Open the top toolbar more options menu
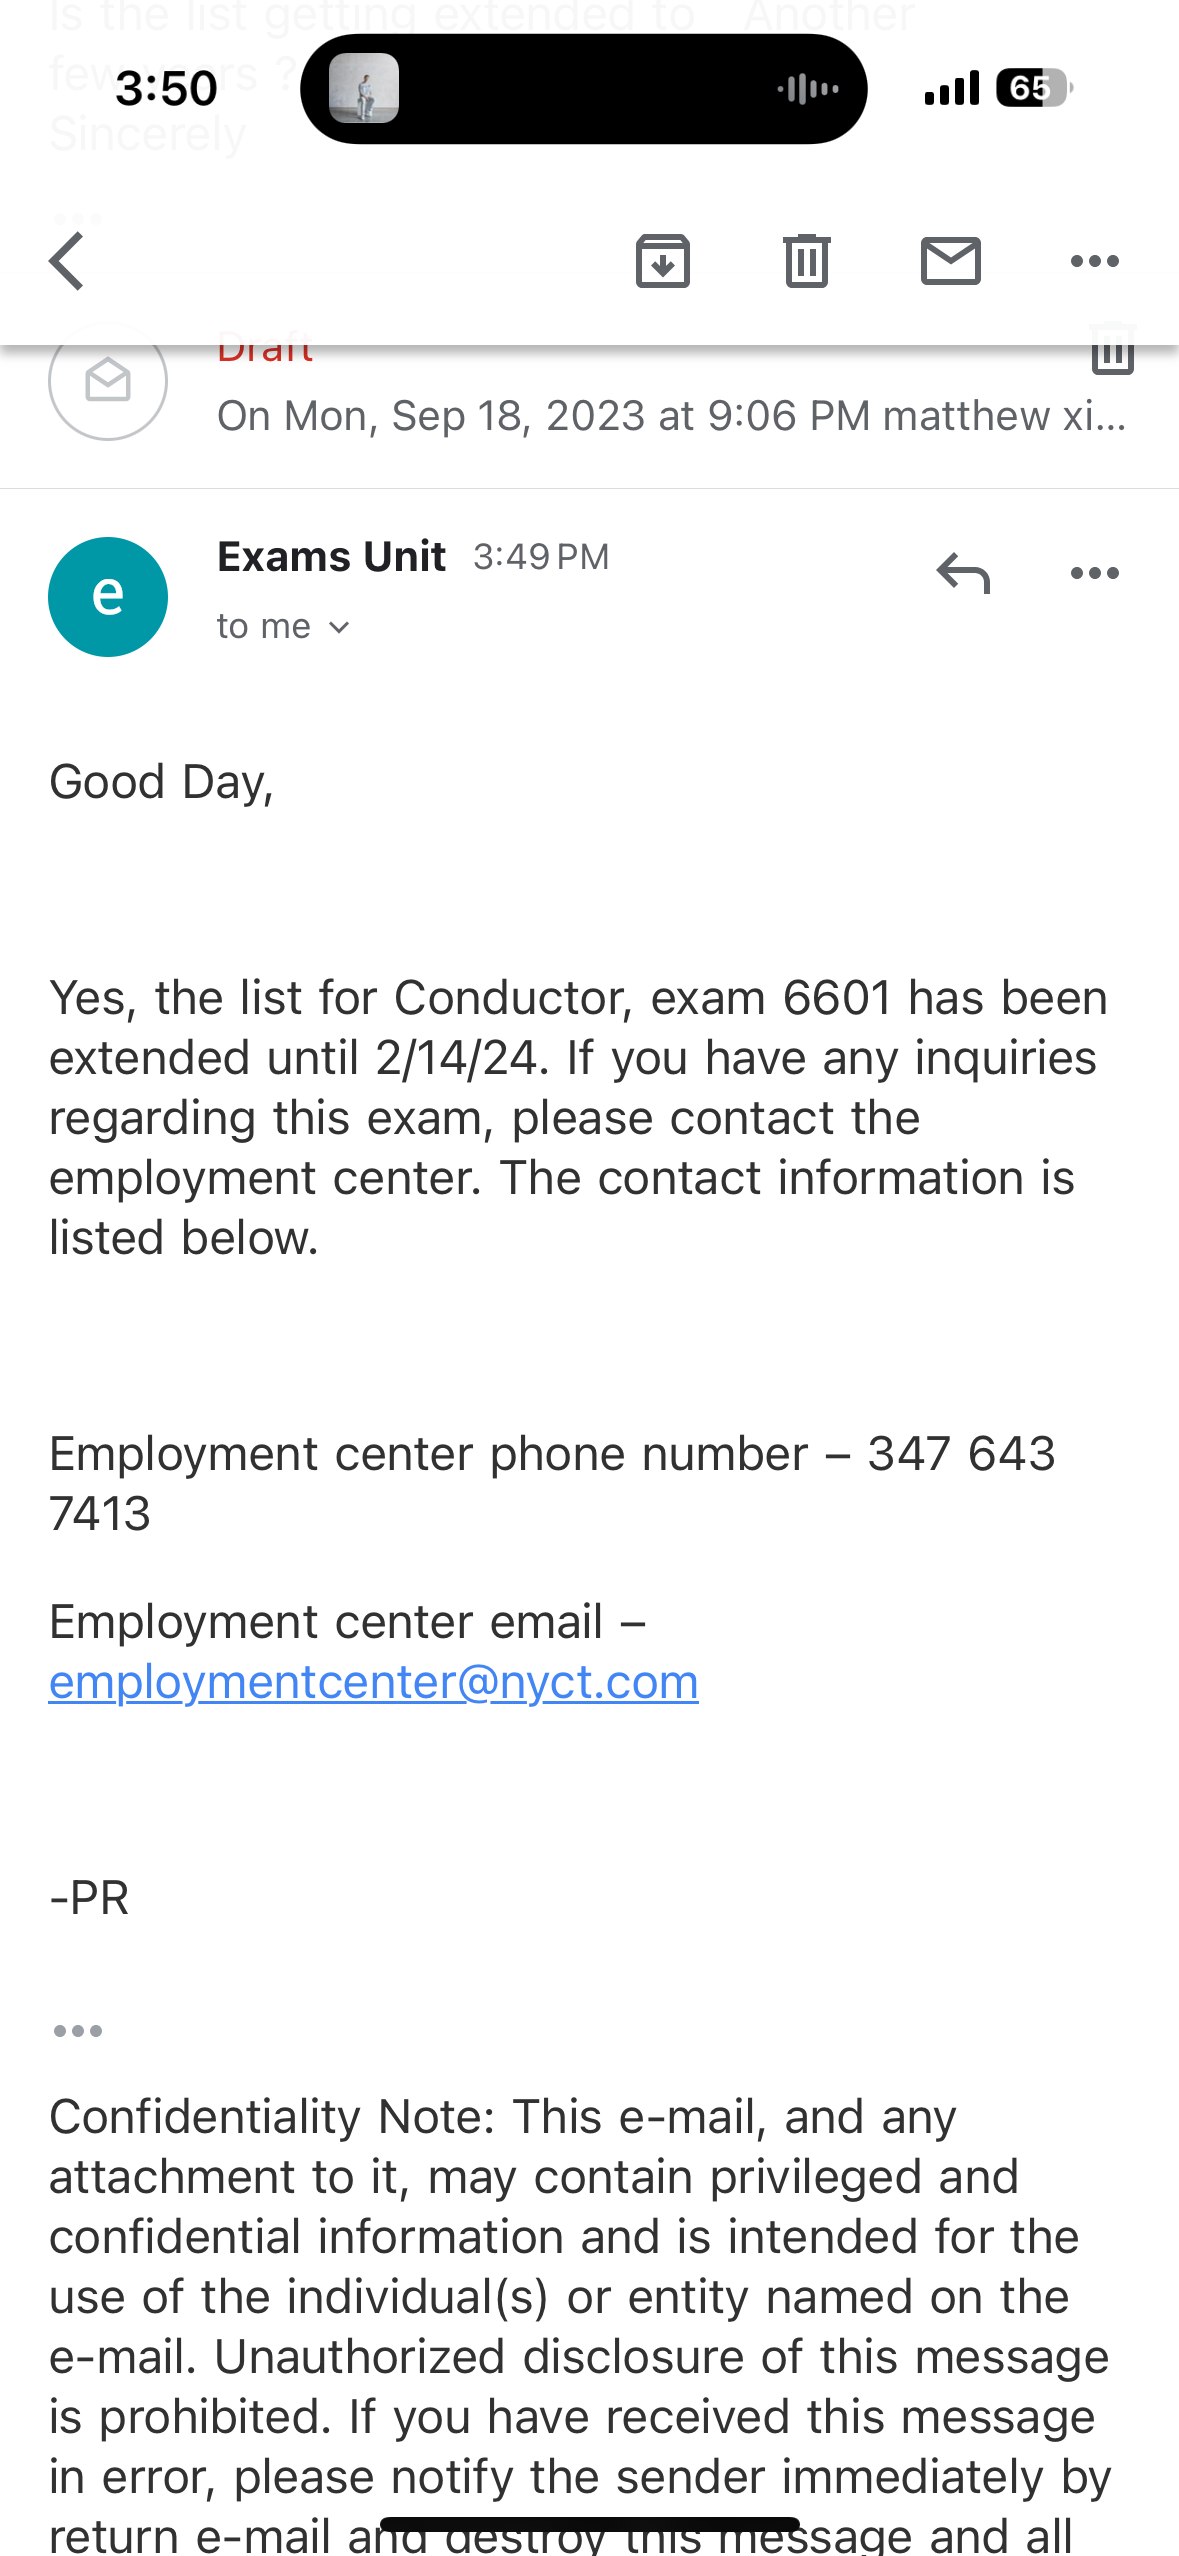The height and width of the screenshot is (2556, 1179). click(1094, 262)
